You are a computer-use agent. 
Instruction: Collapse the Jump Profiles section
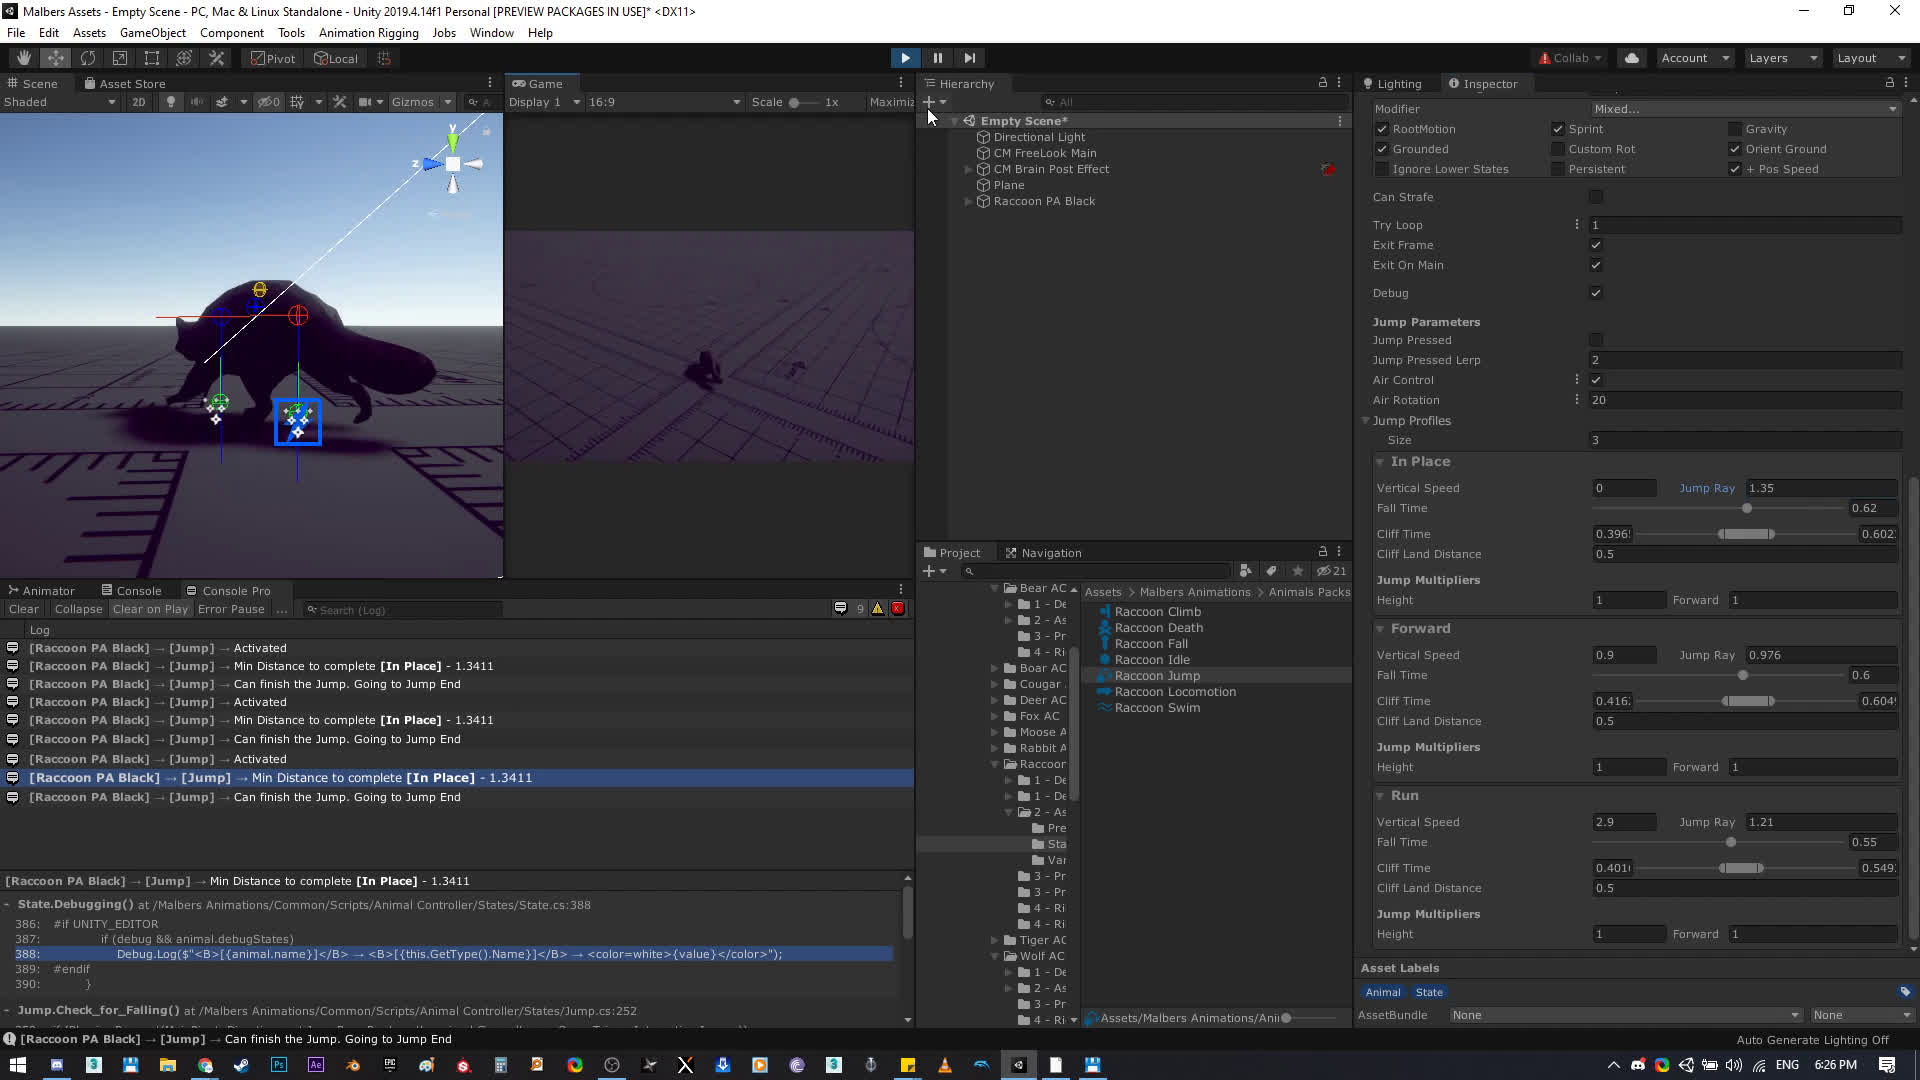click(1366, 421)
